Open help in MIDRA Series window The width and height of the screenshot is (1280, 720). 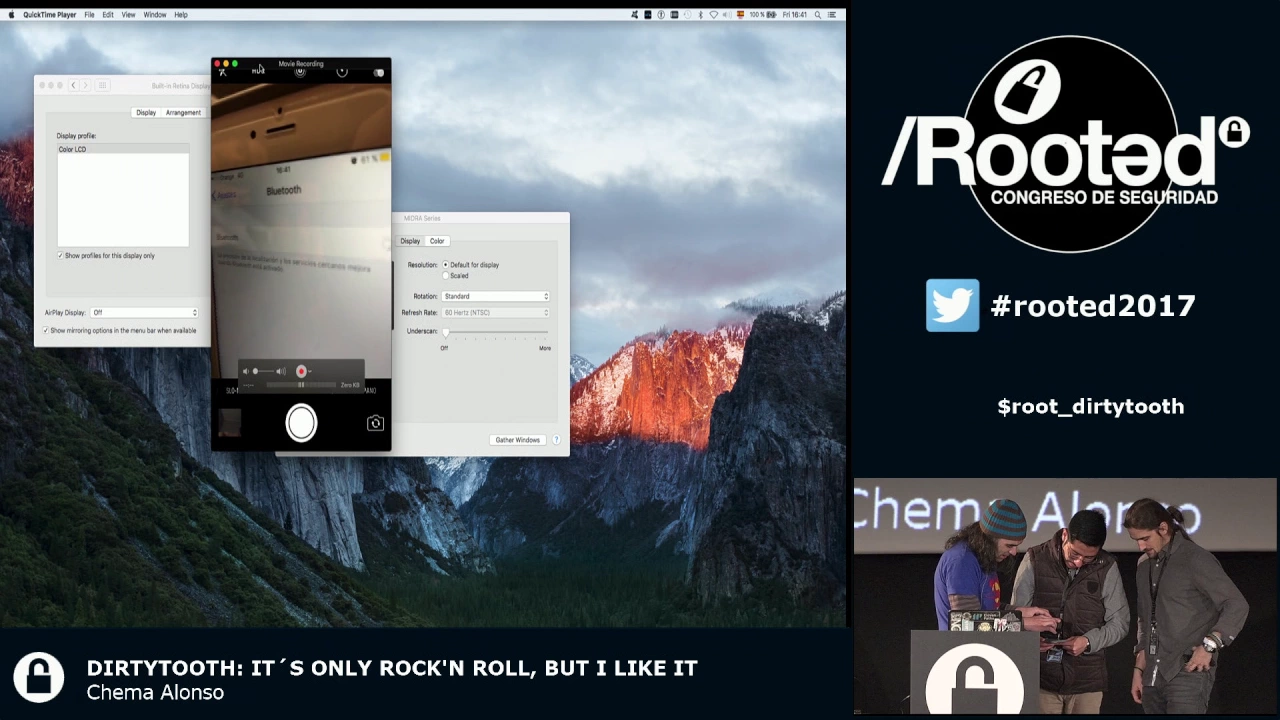click(556, 440)
